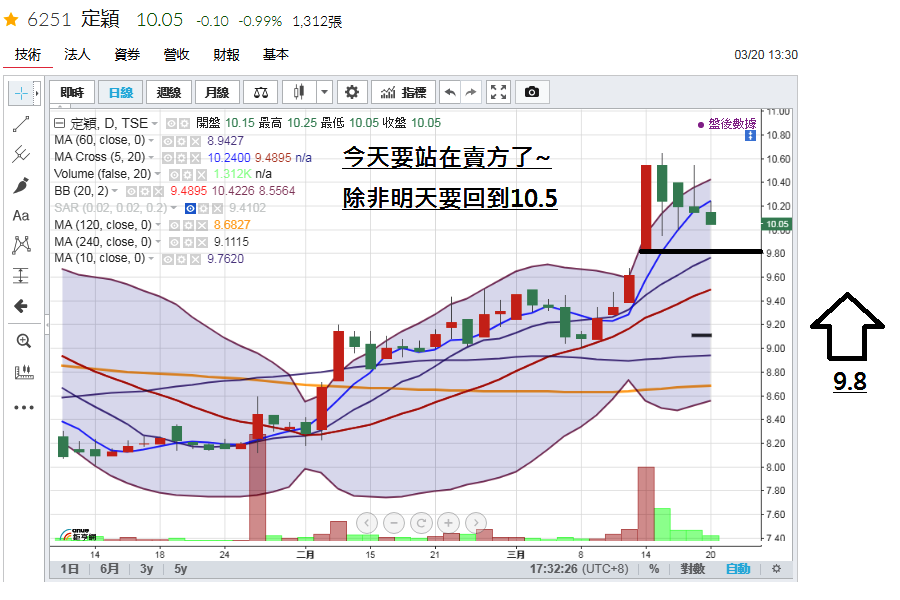Click the candlestick chart style icon
Viewport: 900px width, 600px height.
(299, 92)
